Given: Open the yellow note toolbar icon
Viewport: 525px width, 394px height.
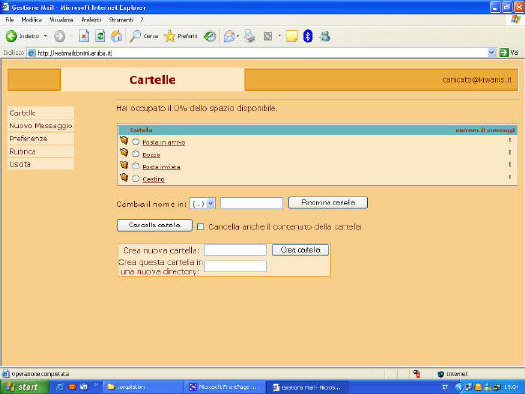Looking at the screenshot, I should [x=292, y=36].
